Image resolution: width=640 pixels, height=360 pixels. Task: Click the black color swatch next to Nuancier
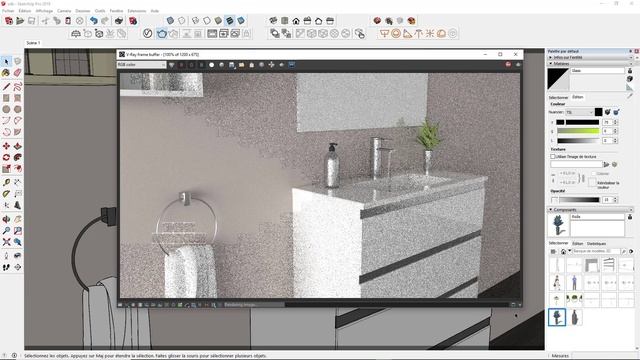tap(598, 112)
